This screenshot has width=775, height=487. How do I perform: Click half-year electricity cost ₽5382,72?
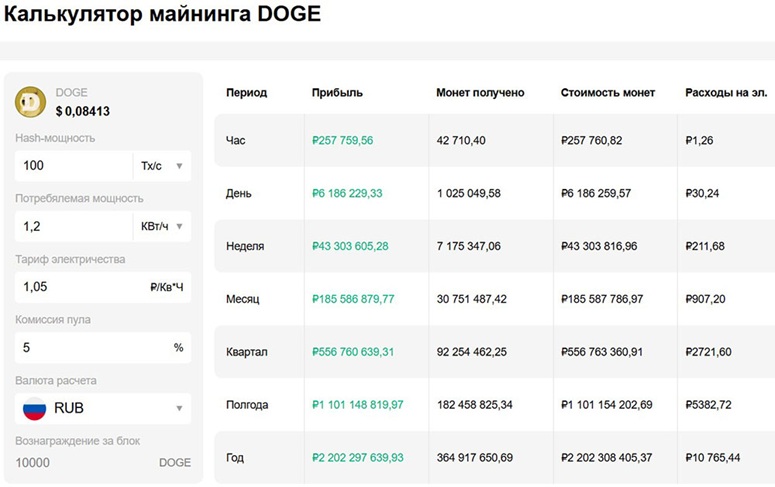coord(708,405)
